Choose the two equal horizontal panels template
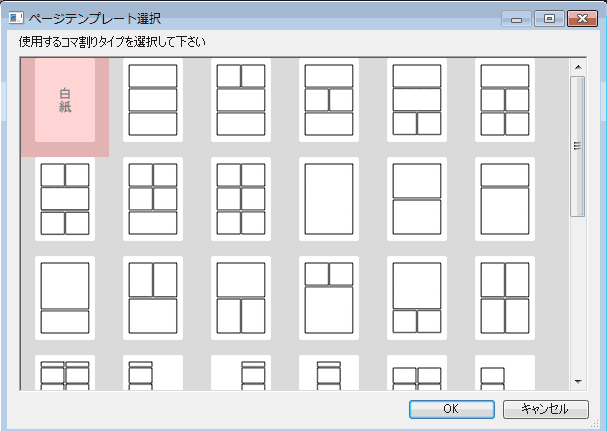Image resolution: width=607 pixels, height=431 pixels. [x=417, y=199]
